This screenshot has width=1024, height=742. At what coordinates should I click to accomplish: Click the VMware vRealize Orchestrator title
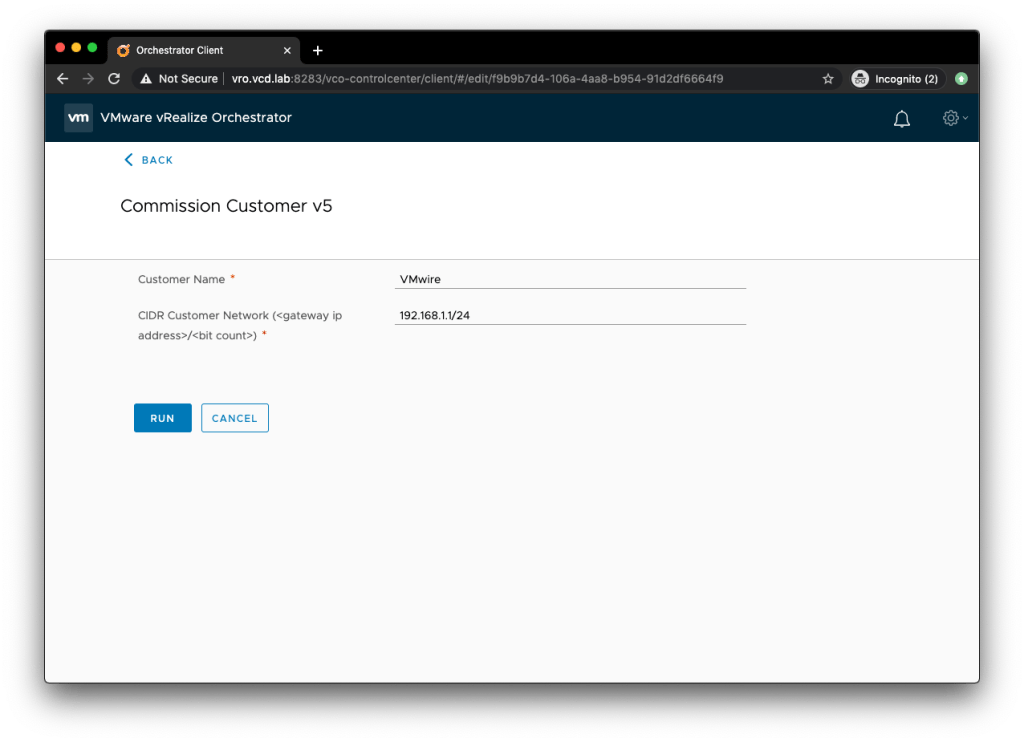[x=196, y=118]
